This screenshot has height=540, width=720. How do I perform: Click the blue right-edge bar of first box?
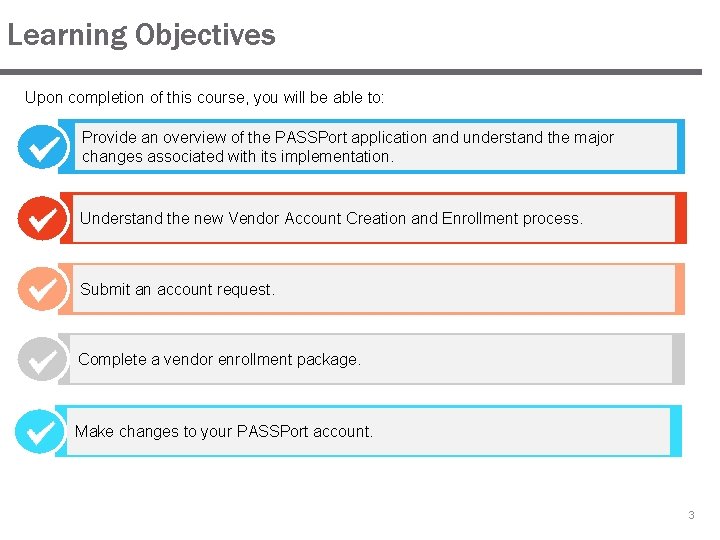[680, 146]
